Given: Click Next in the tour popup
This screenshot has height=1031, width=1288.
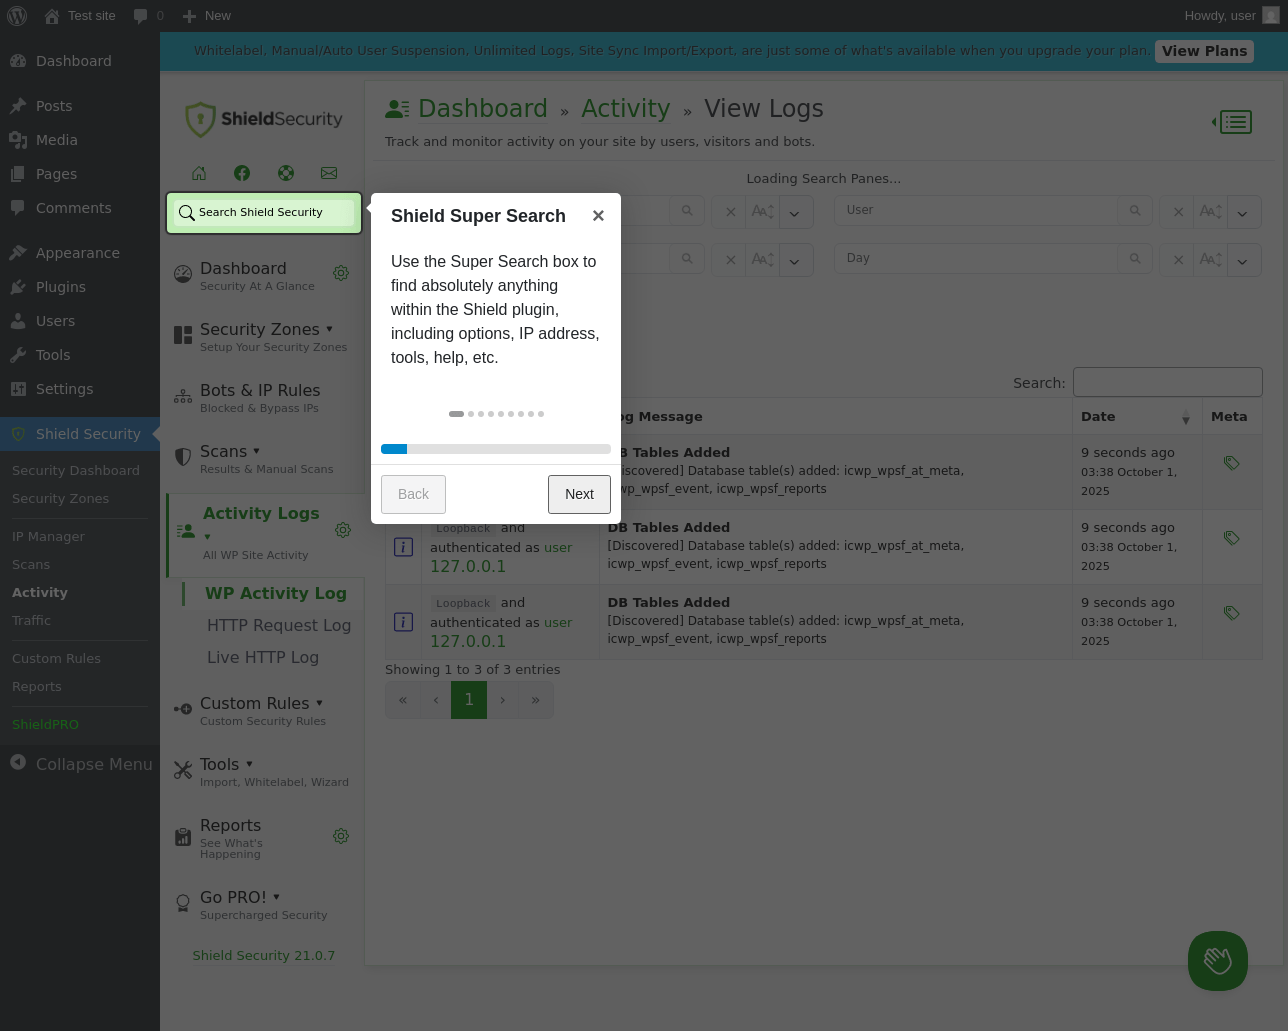Looking at the screenshot, I should 579,494.
